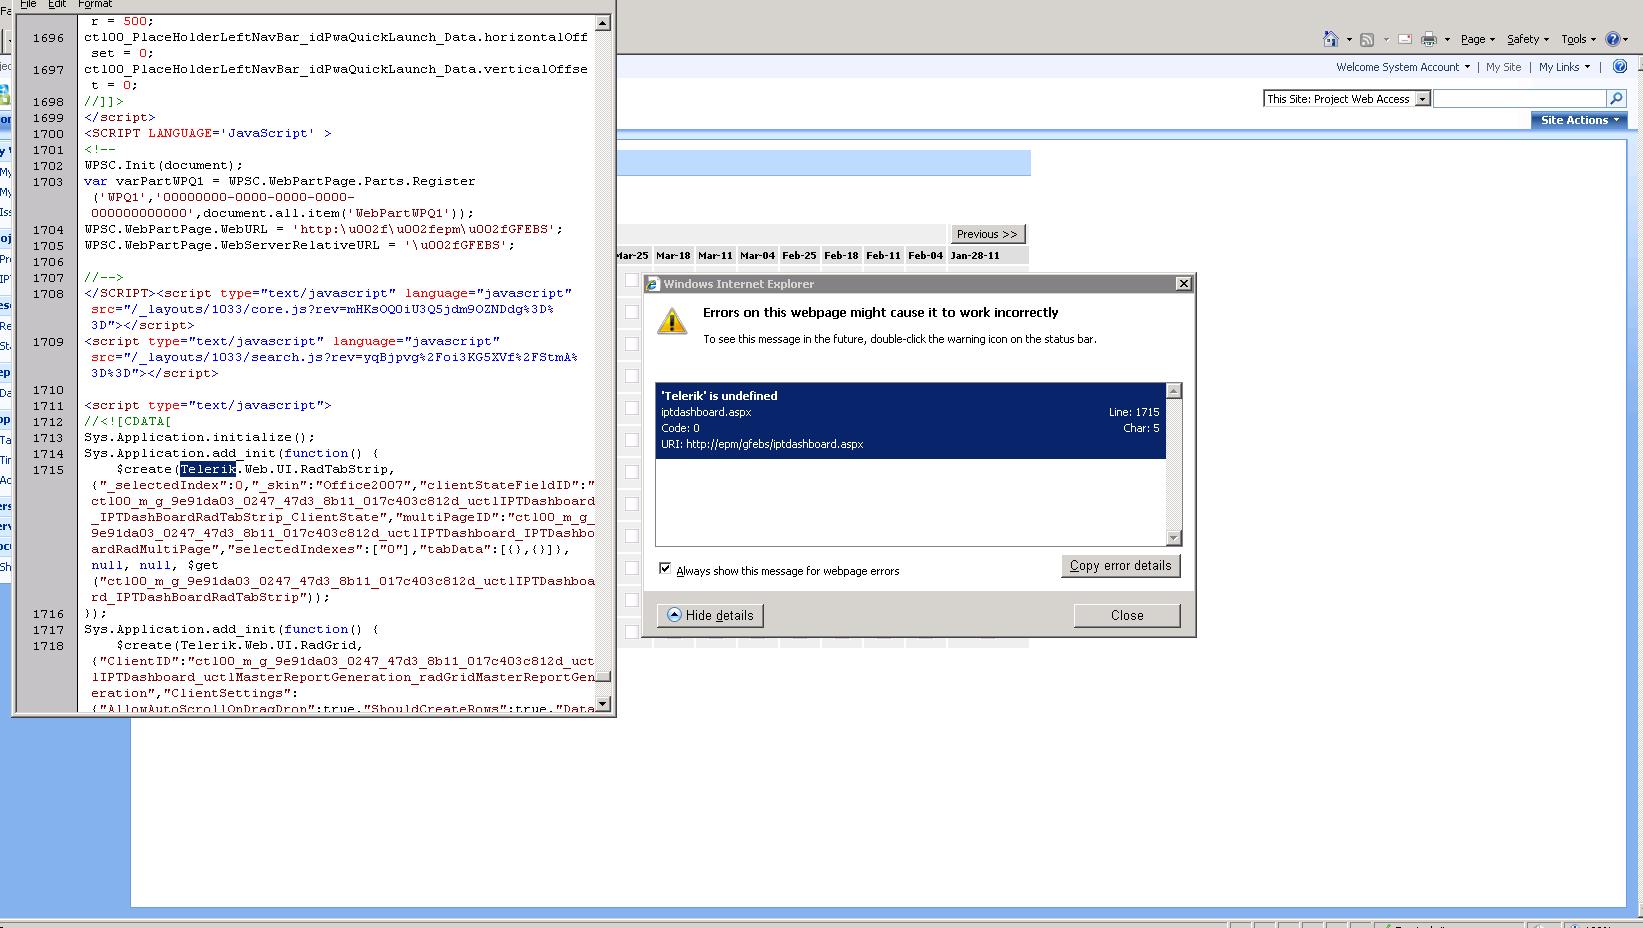Expand the Welcome System Account menu
The height and width of the screenshot is (928, 1643).
click(1403, 67)
